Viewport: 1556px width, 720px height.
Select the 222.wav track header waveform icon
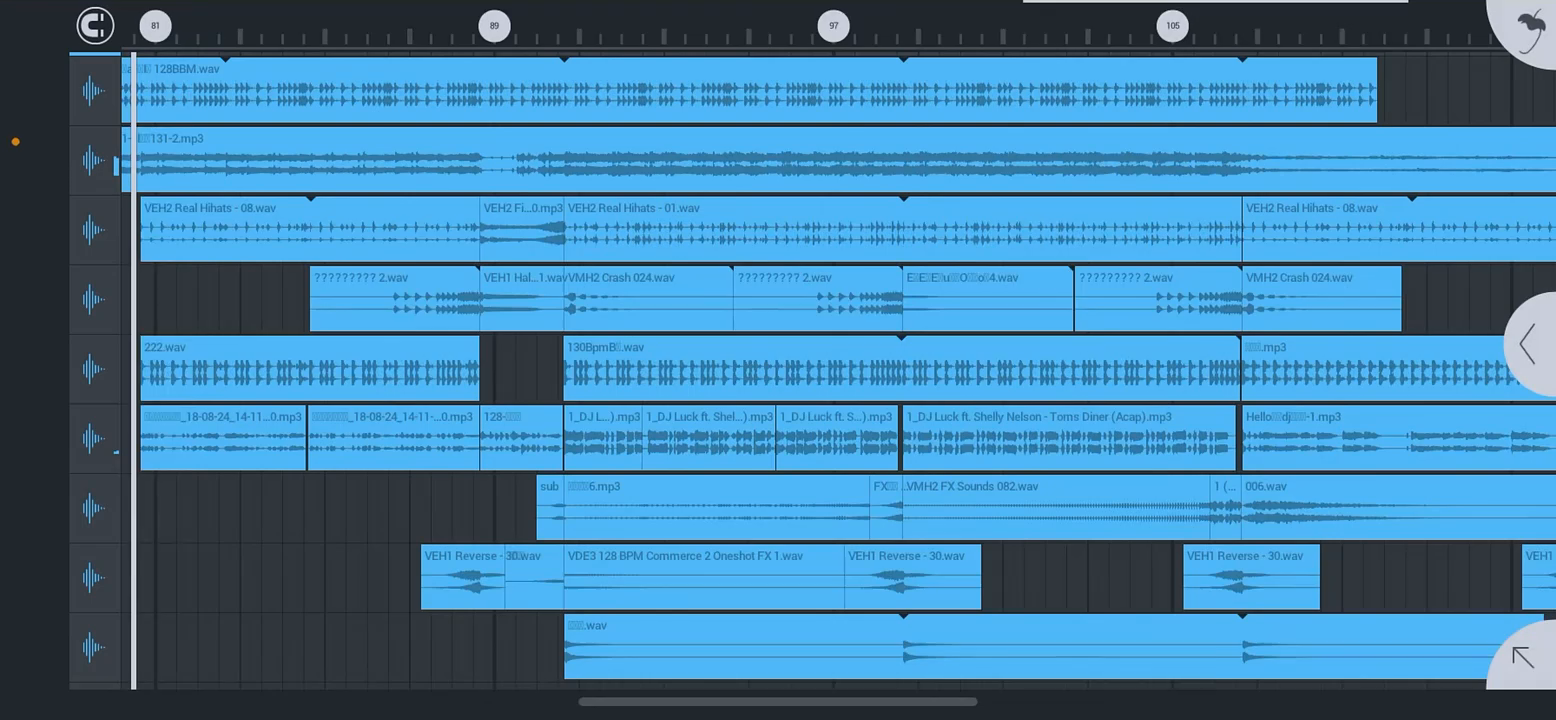tap(94, 369)
